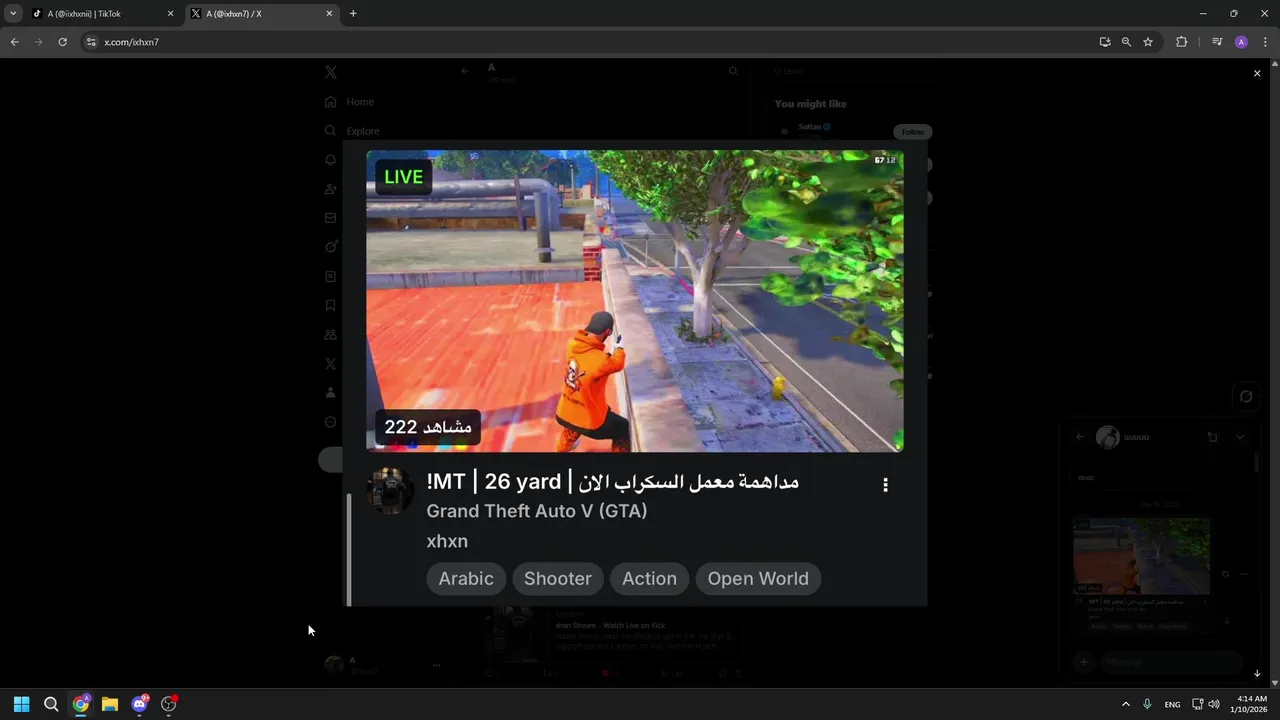The width and height of the screenshot is (1280, 720).
Task: Click the xhxn streamer avatar in the card
Action: coord(390,490)
